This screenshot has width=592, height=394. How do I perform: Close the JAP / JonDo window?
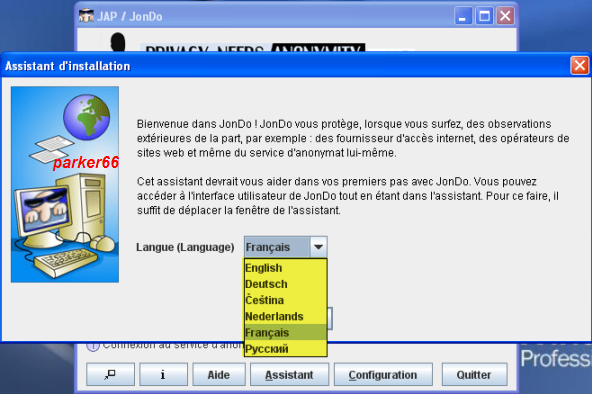pos(505,16)
